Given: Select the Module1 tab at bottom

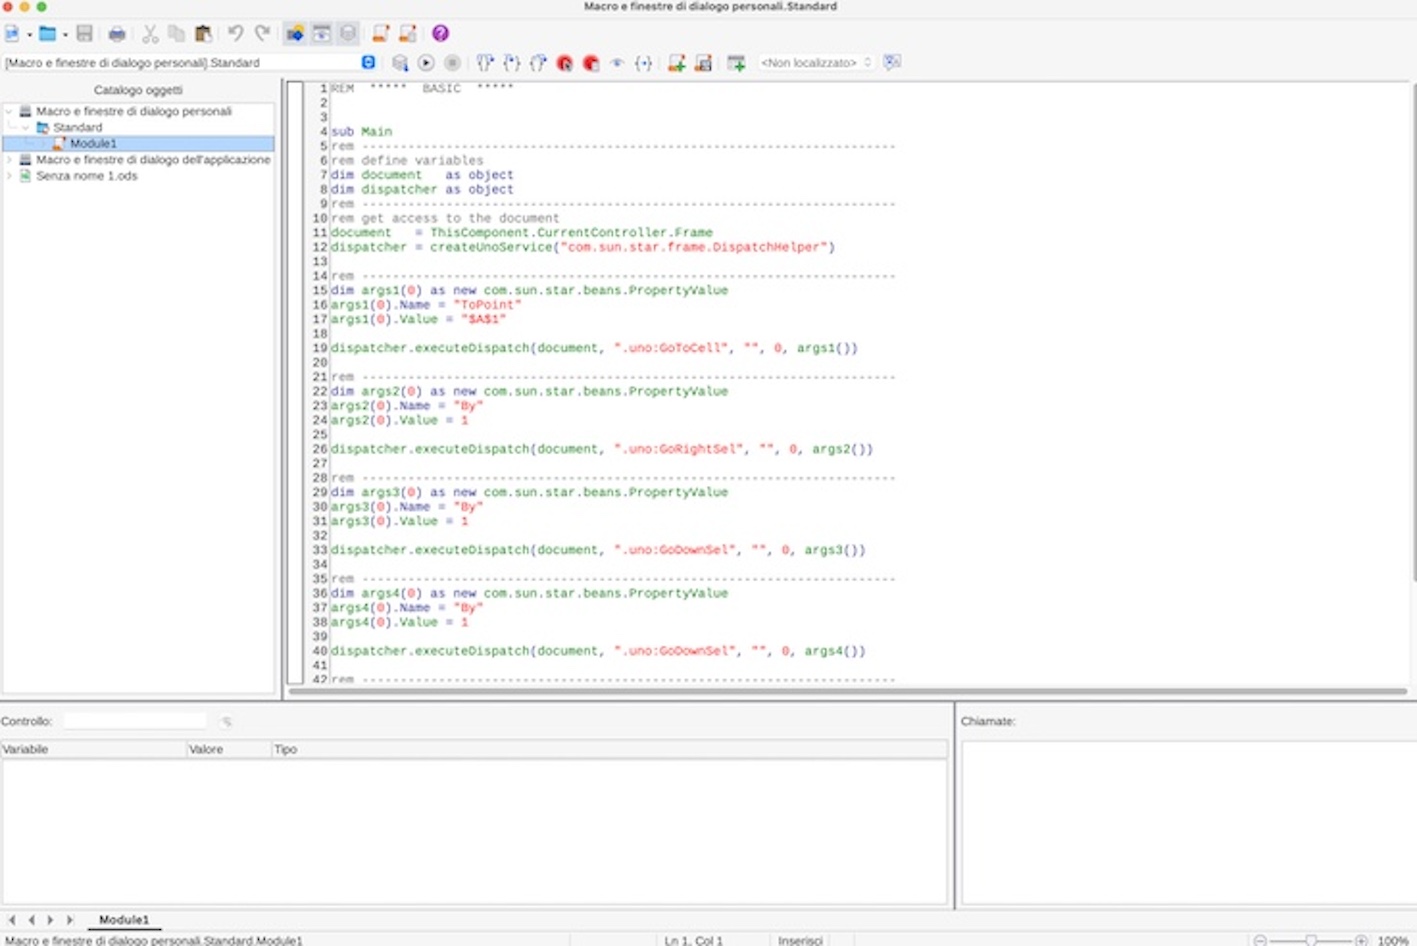Looking at the screenshot, I should pos(124,919).
